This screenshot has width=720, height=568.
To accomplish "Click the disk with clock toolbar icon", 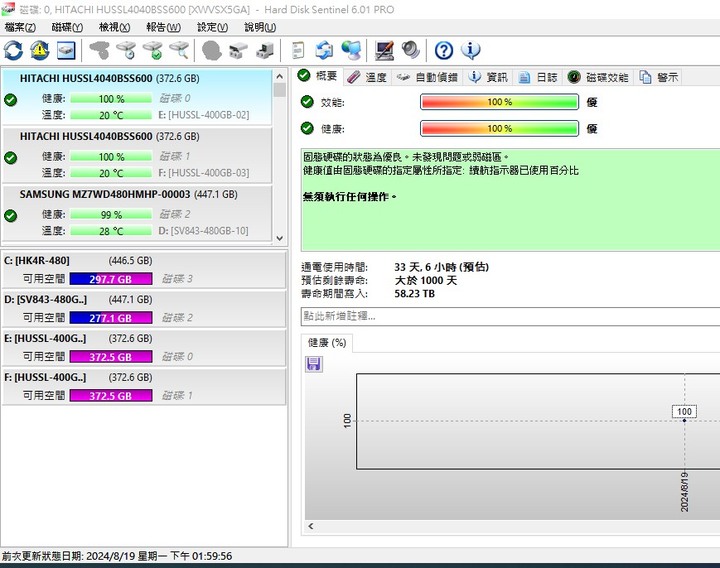I will (126, 50).
